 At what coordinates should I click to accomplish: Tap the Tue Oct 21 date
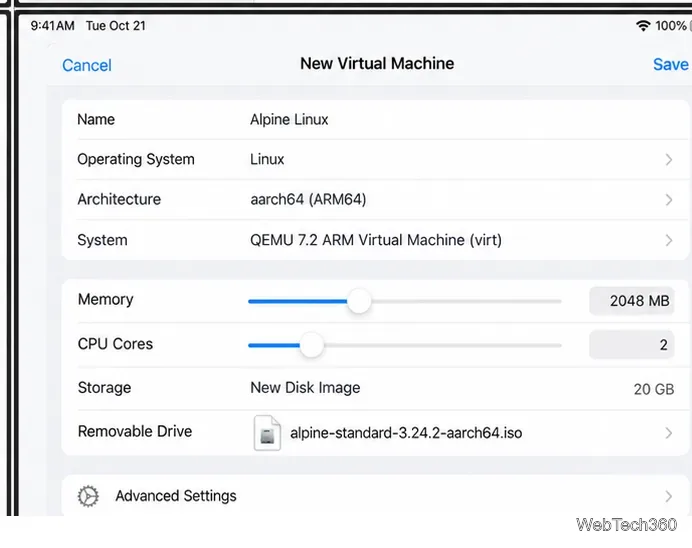(x=116, y=26)
